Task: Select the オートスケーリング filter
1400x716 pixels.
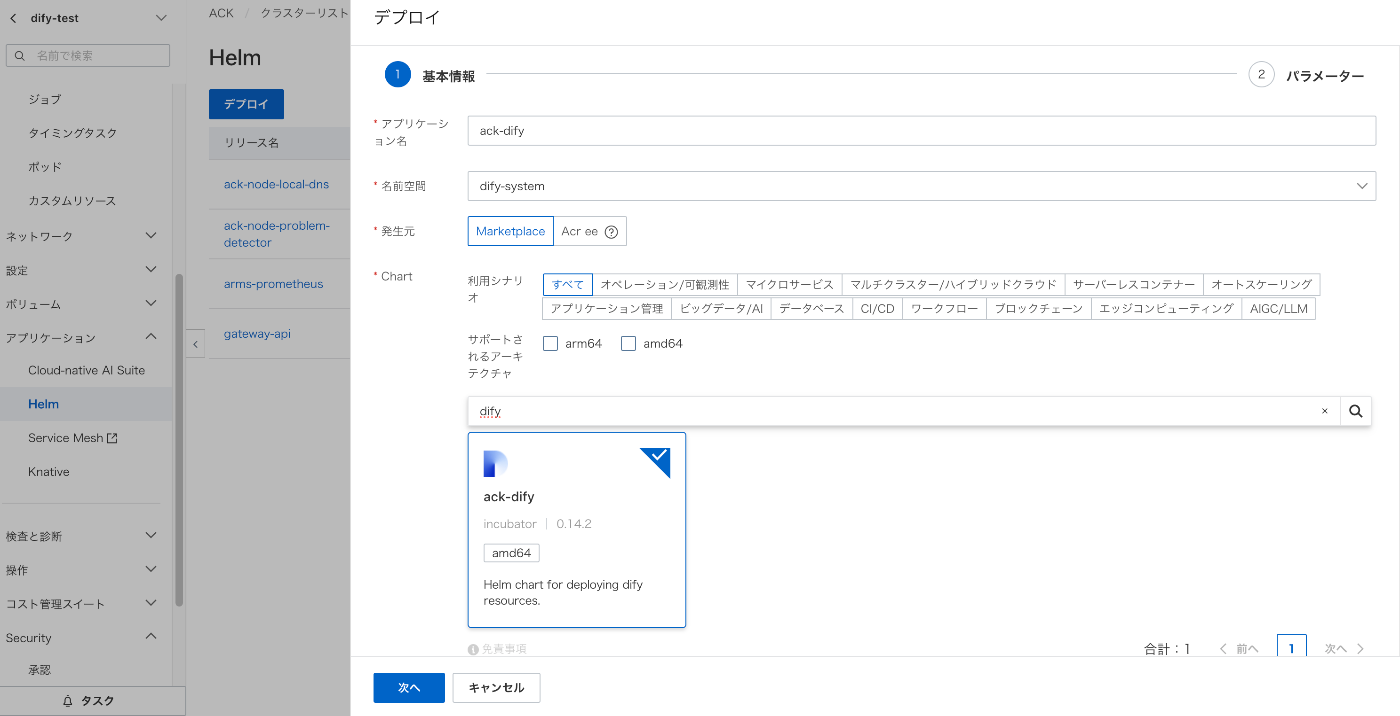Action: click(1262, 285)
